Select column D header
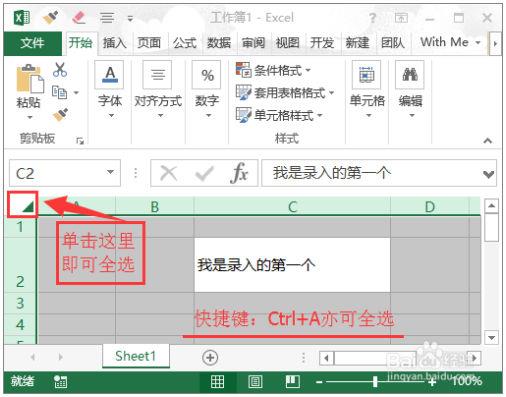The height and width of the screenshot is (397, 506). click(430, 207)
